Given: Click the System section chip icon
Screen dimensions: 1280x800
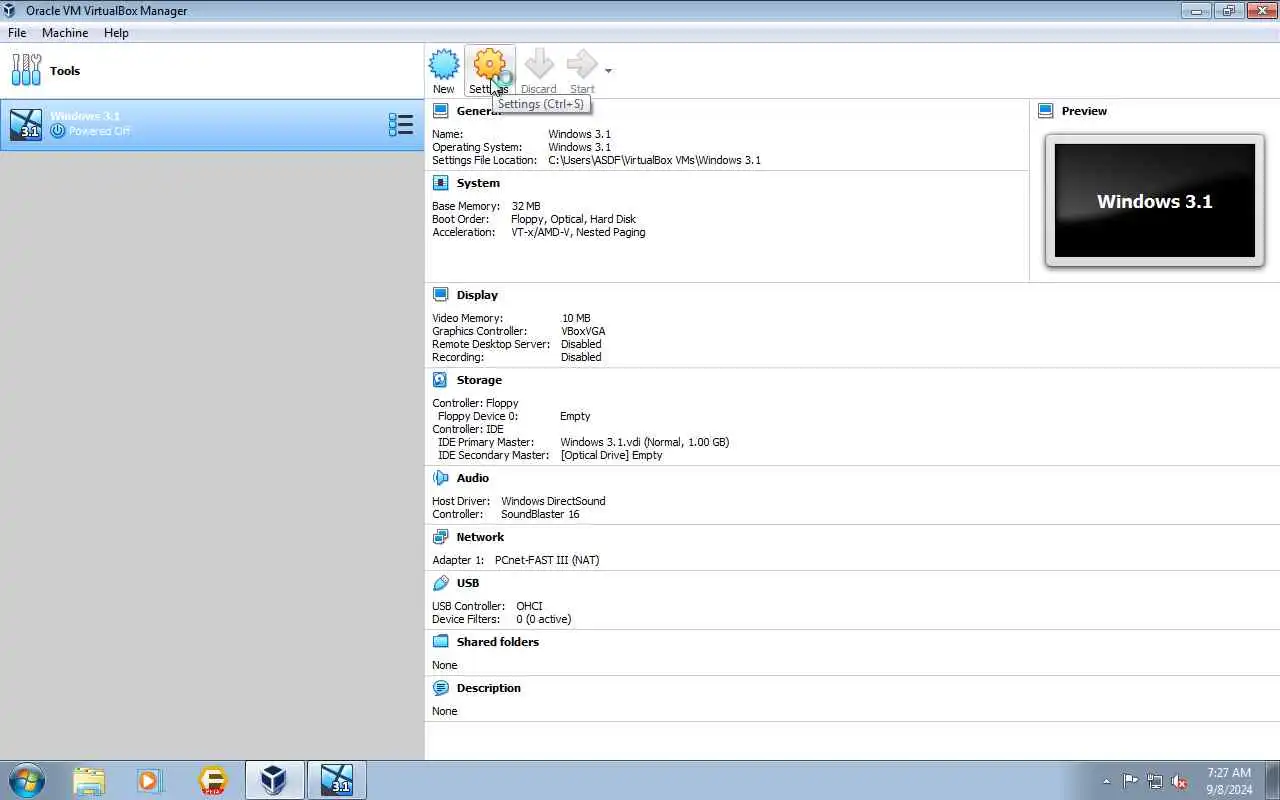Looking at the screenshot, I should click(x=440, y=183).
